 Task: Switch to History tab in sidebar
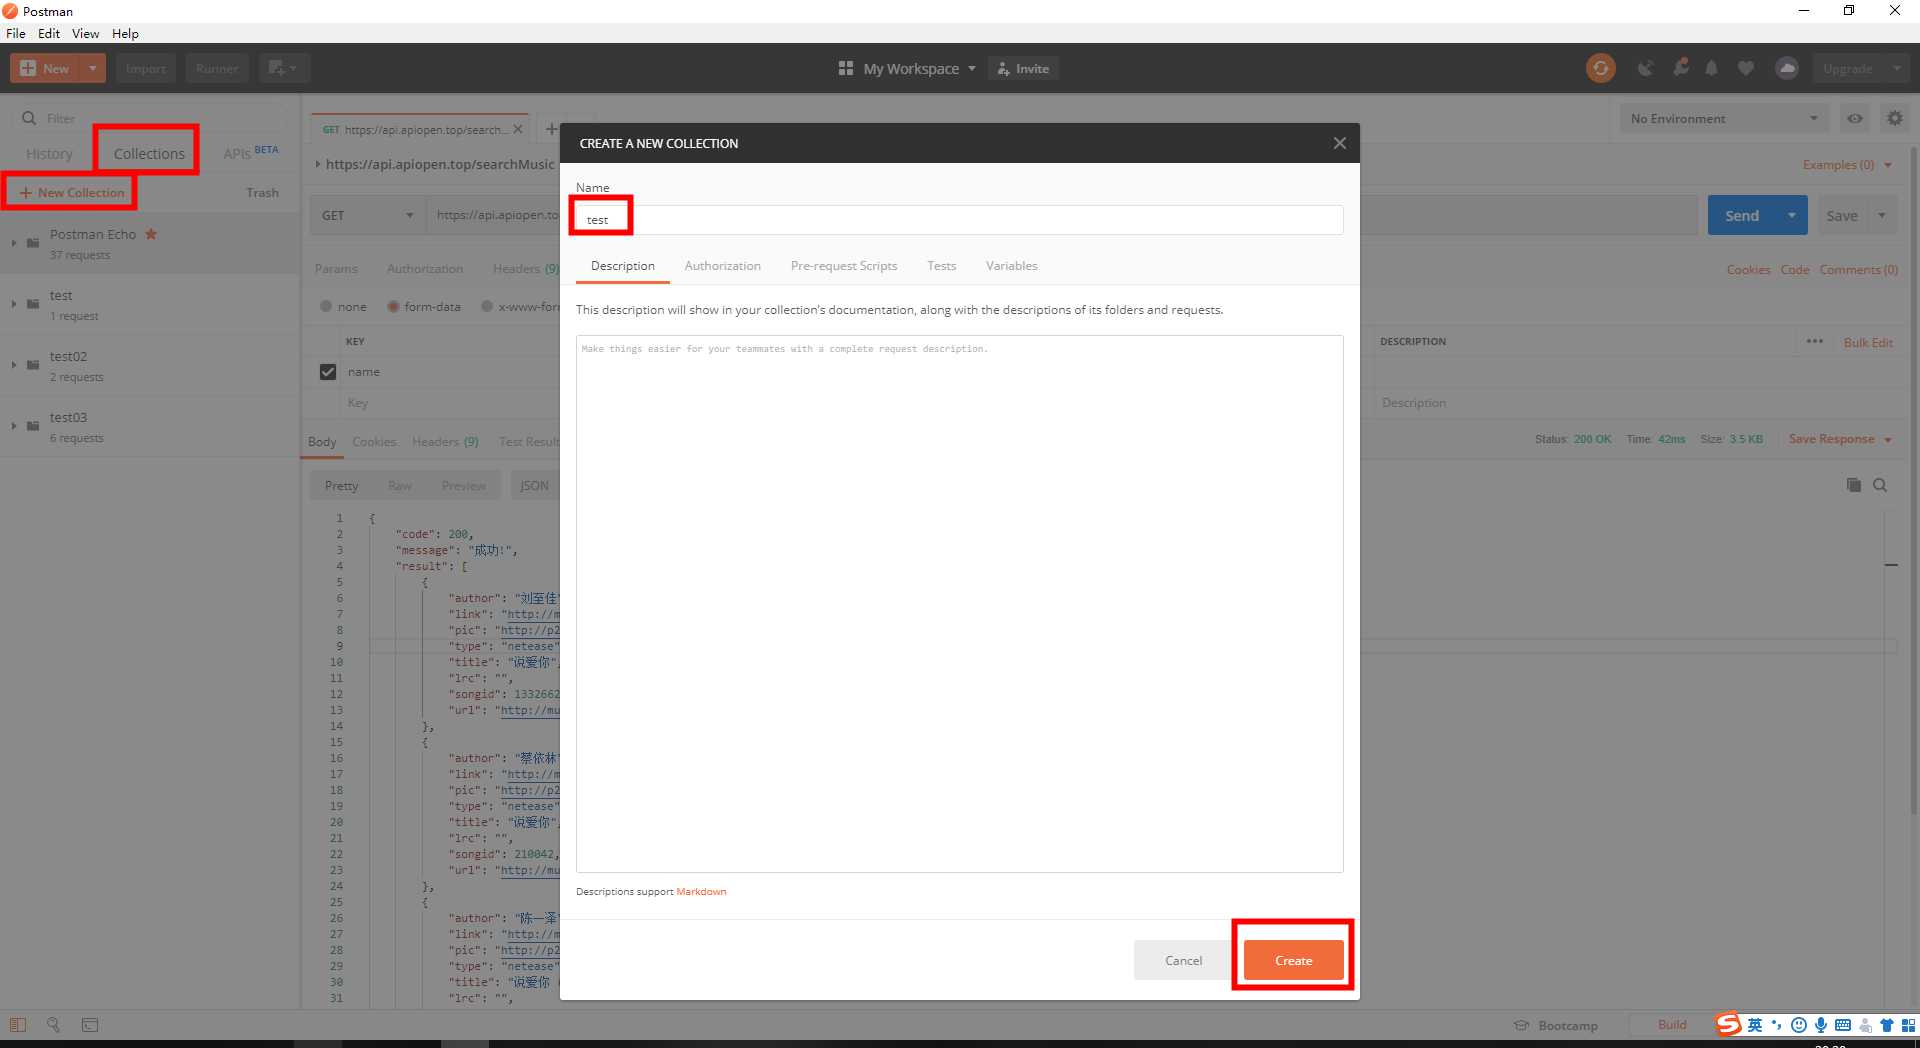[49, 153]
